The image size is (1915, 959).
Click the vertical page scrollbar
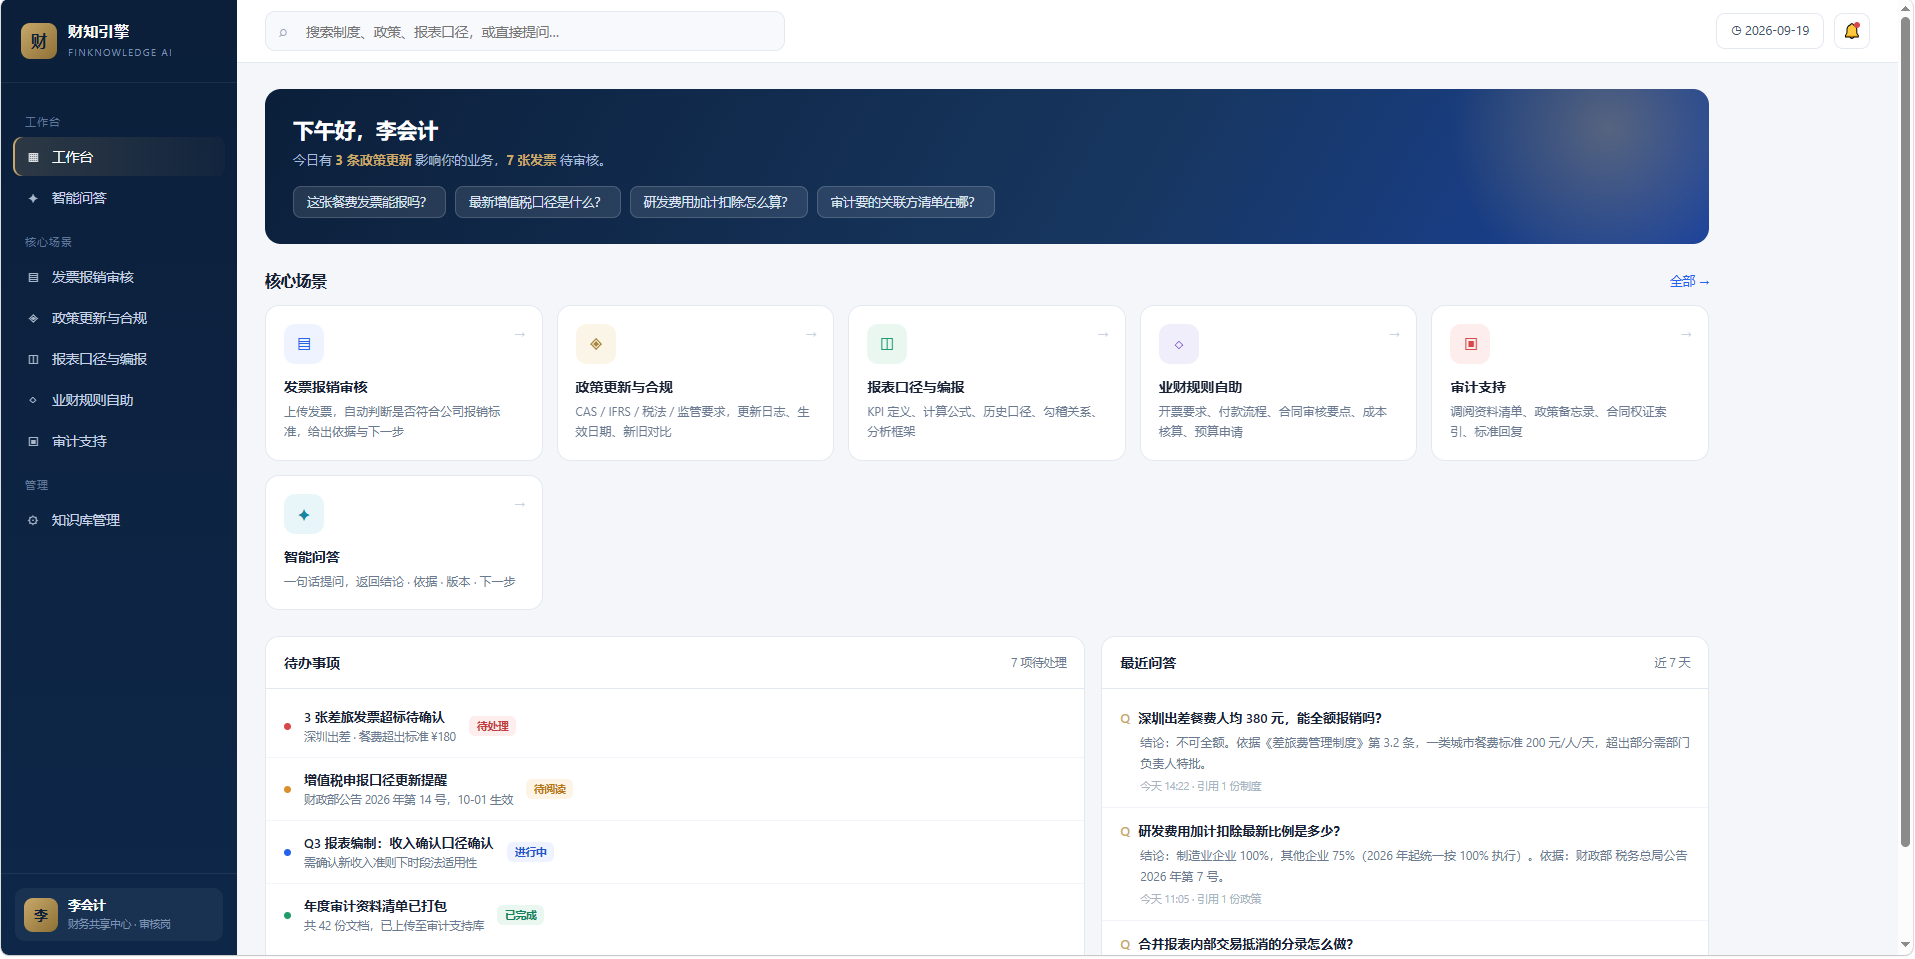(x=1905, y=430)
